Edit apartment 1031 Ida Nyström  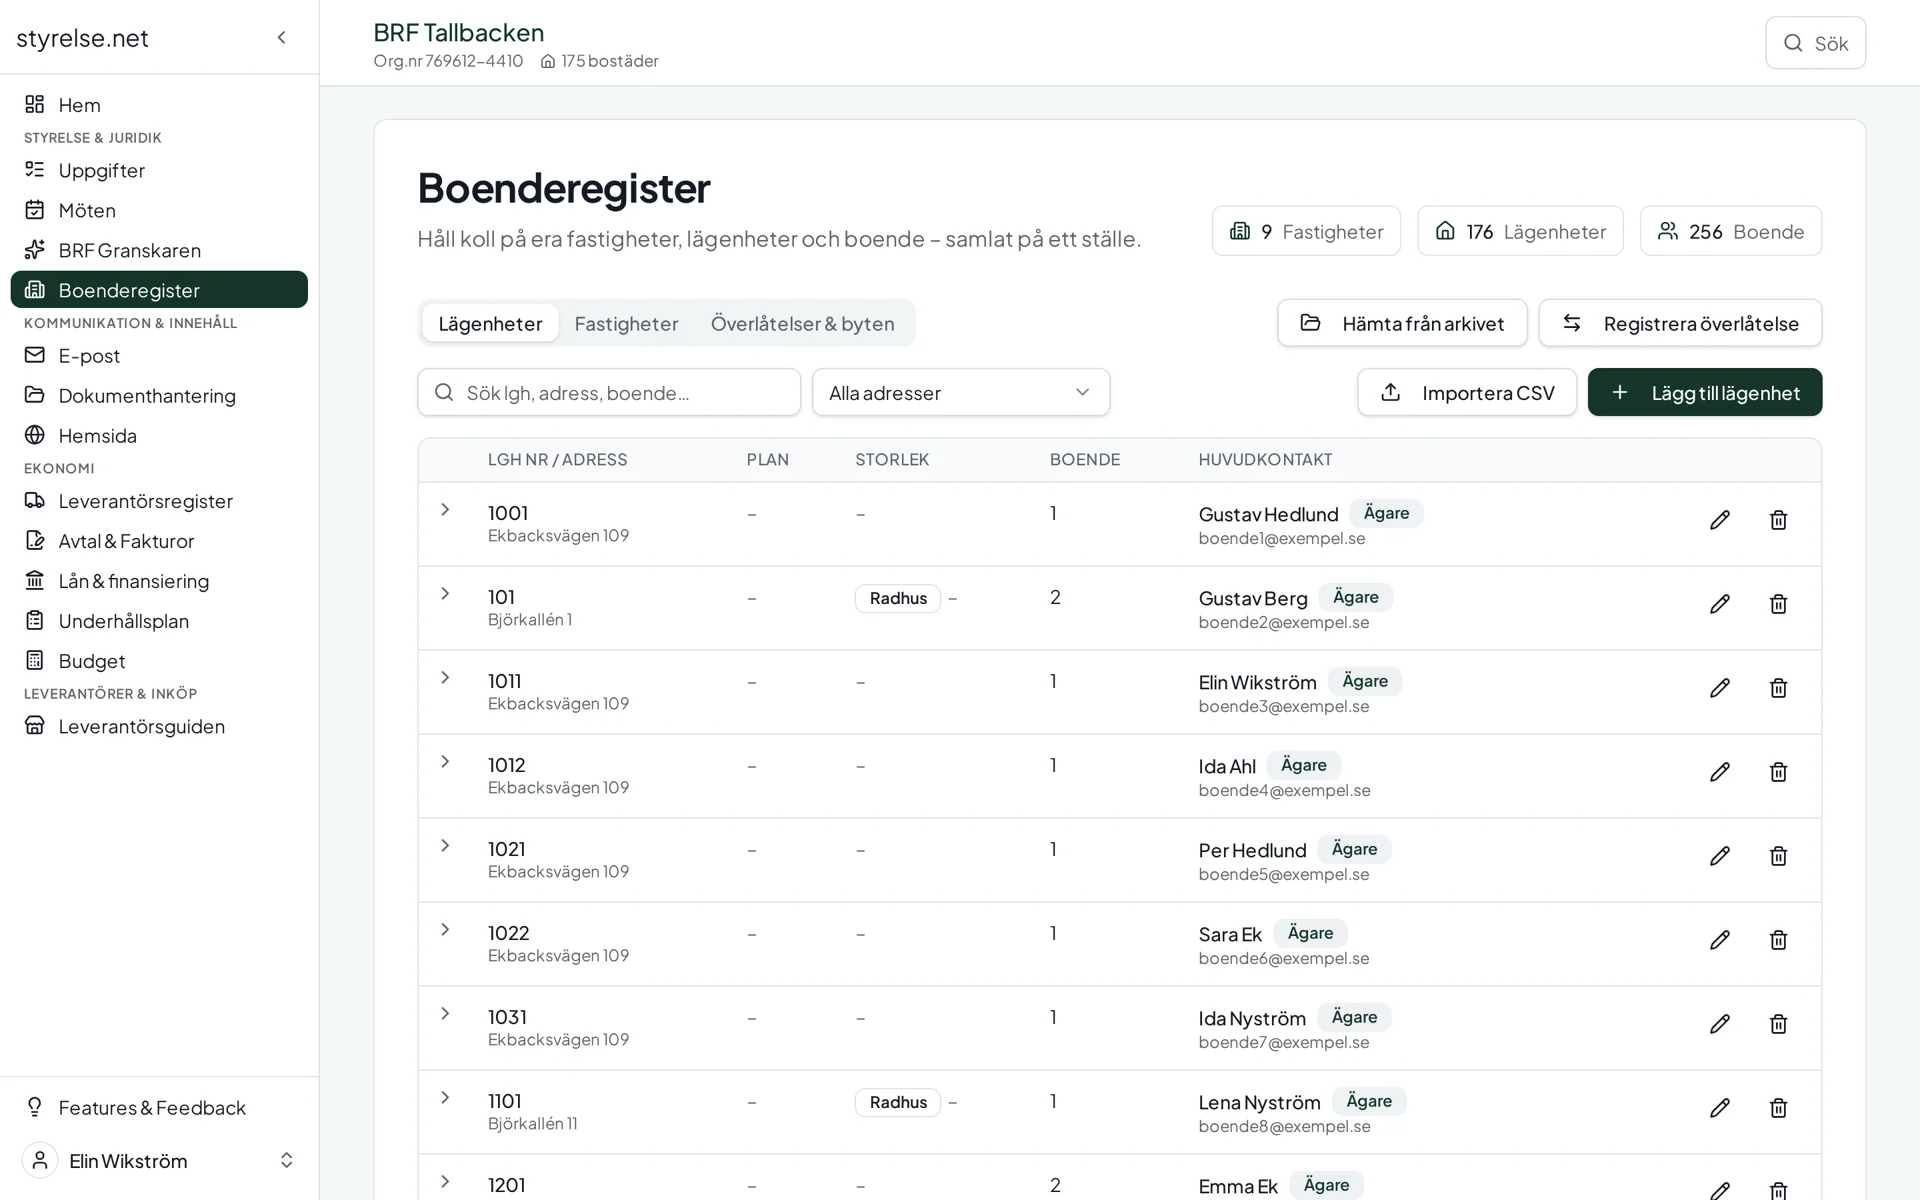1719,1024
